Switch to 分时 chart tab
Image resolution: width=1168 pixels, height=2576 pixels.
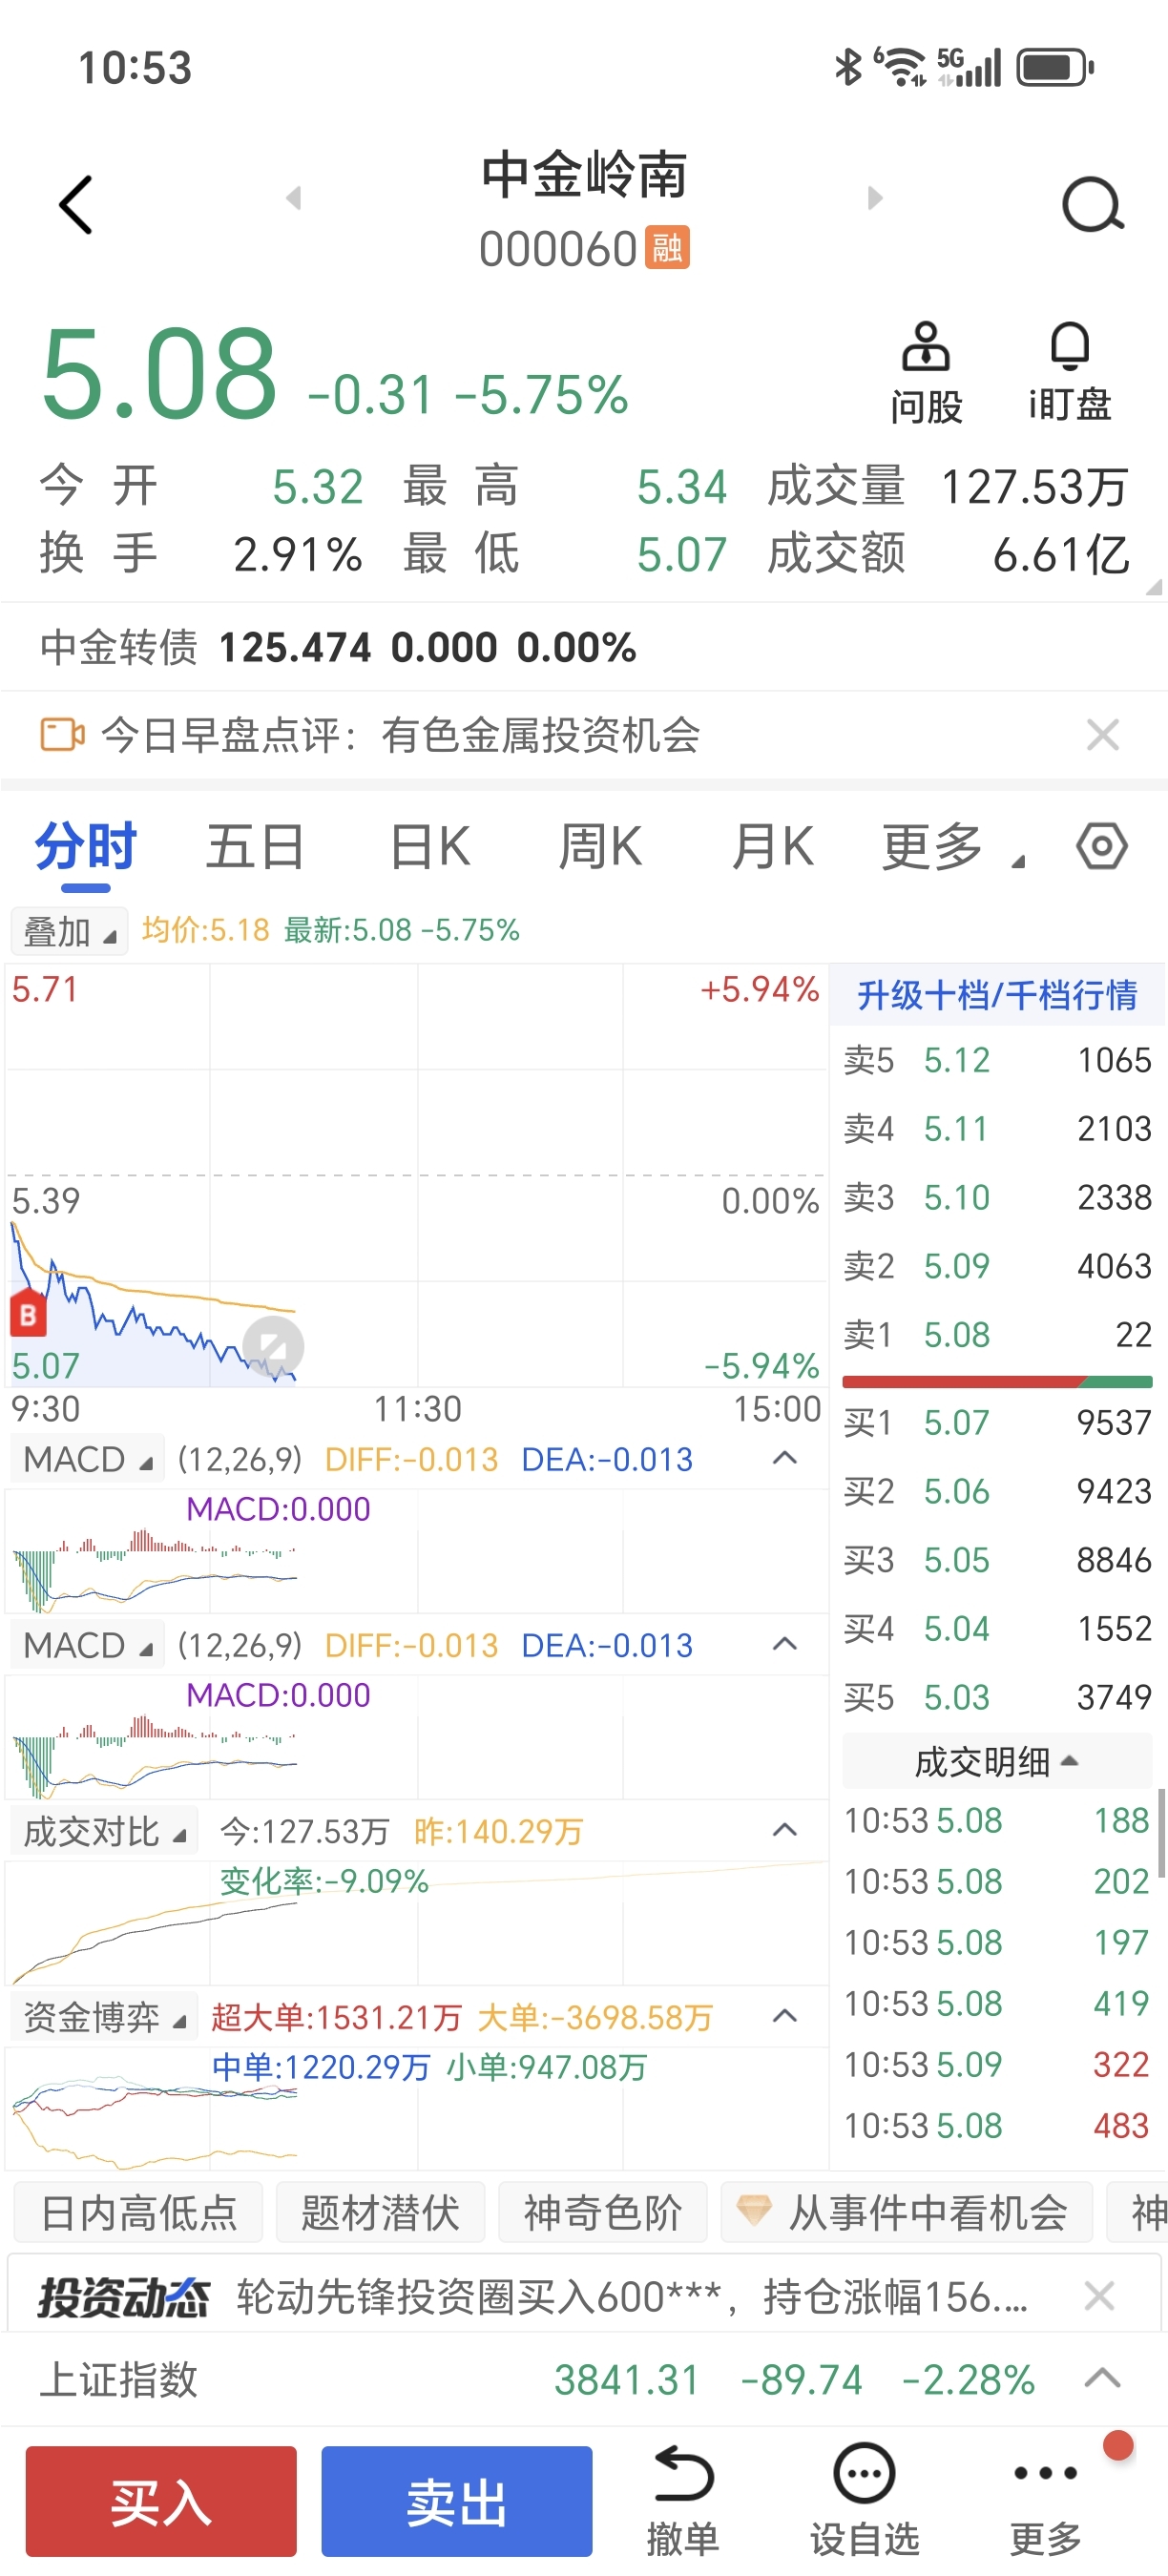(86, 848)
